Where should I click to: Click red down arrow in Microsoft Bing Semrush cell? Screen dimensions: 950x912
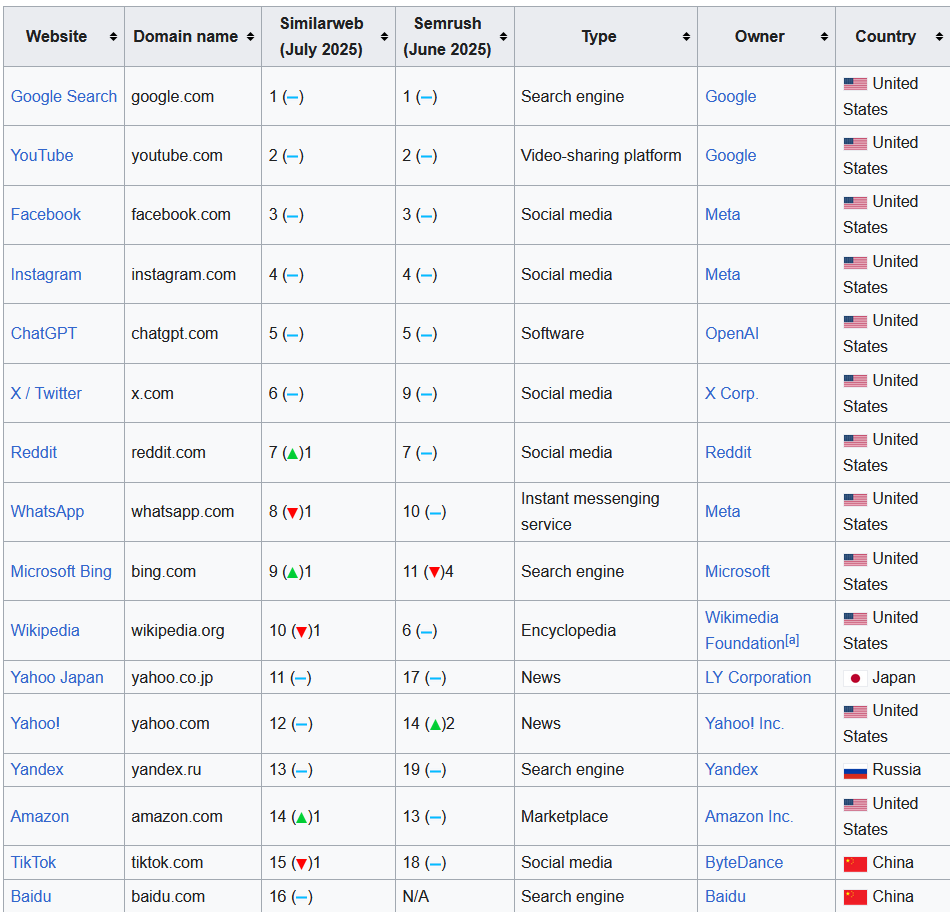coord(434,572)
